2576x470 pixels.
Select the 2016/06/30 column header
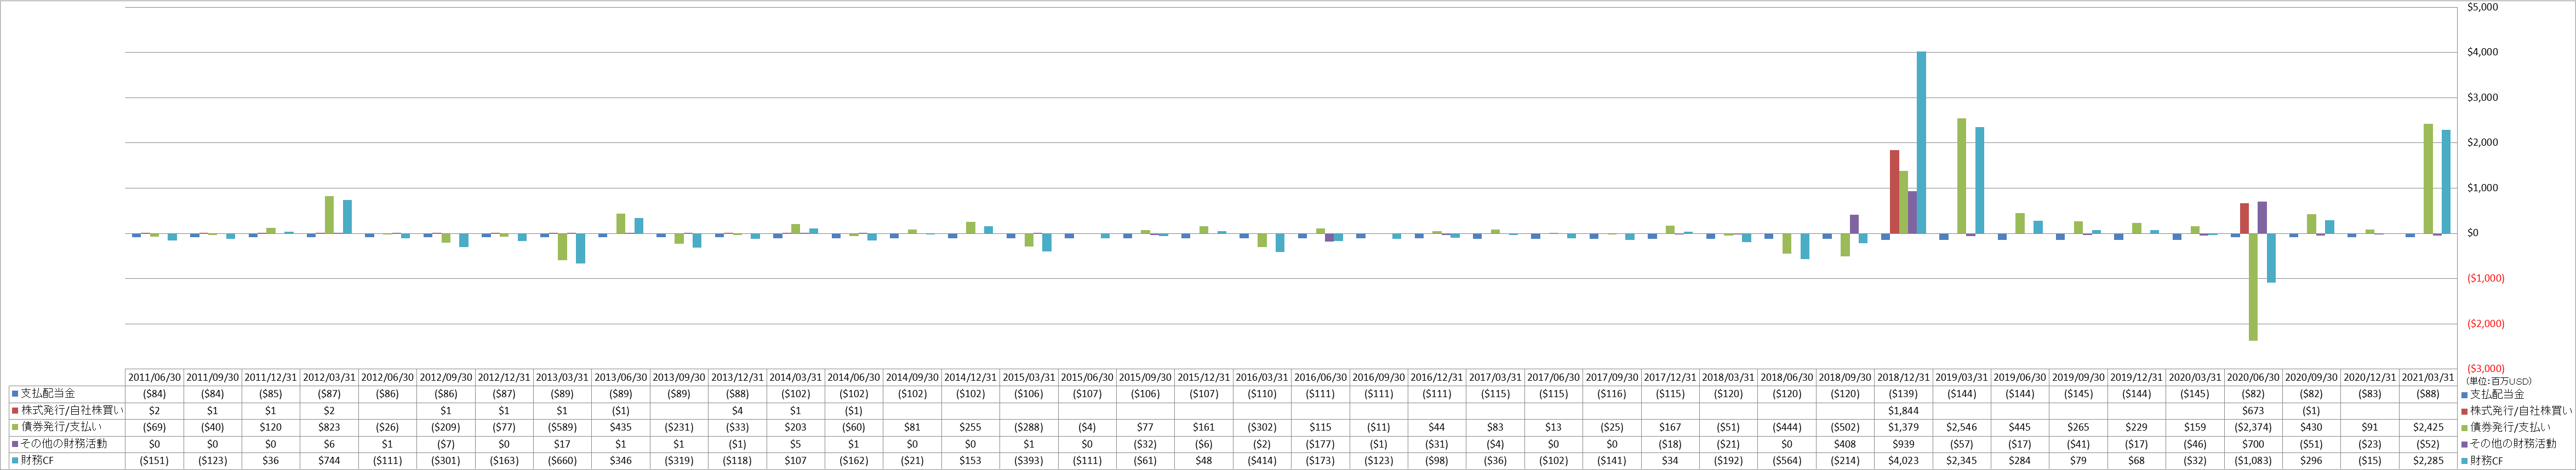click(1320, 378)
